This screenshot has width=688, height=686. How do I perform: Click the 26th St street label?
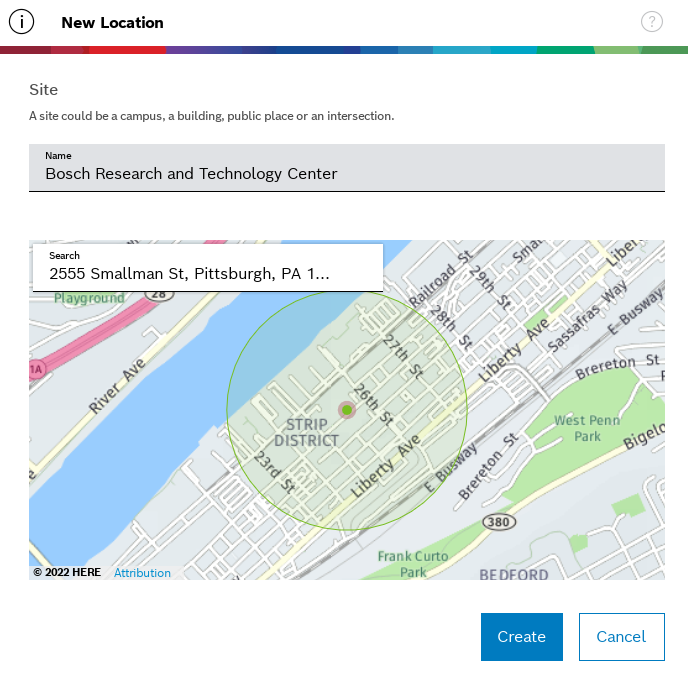(x=373, y=405)
